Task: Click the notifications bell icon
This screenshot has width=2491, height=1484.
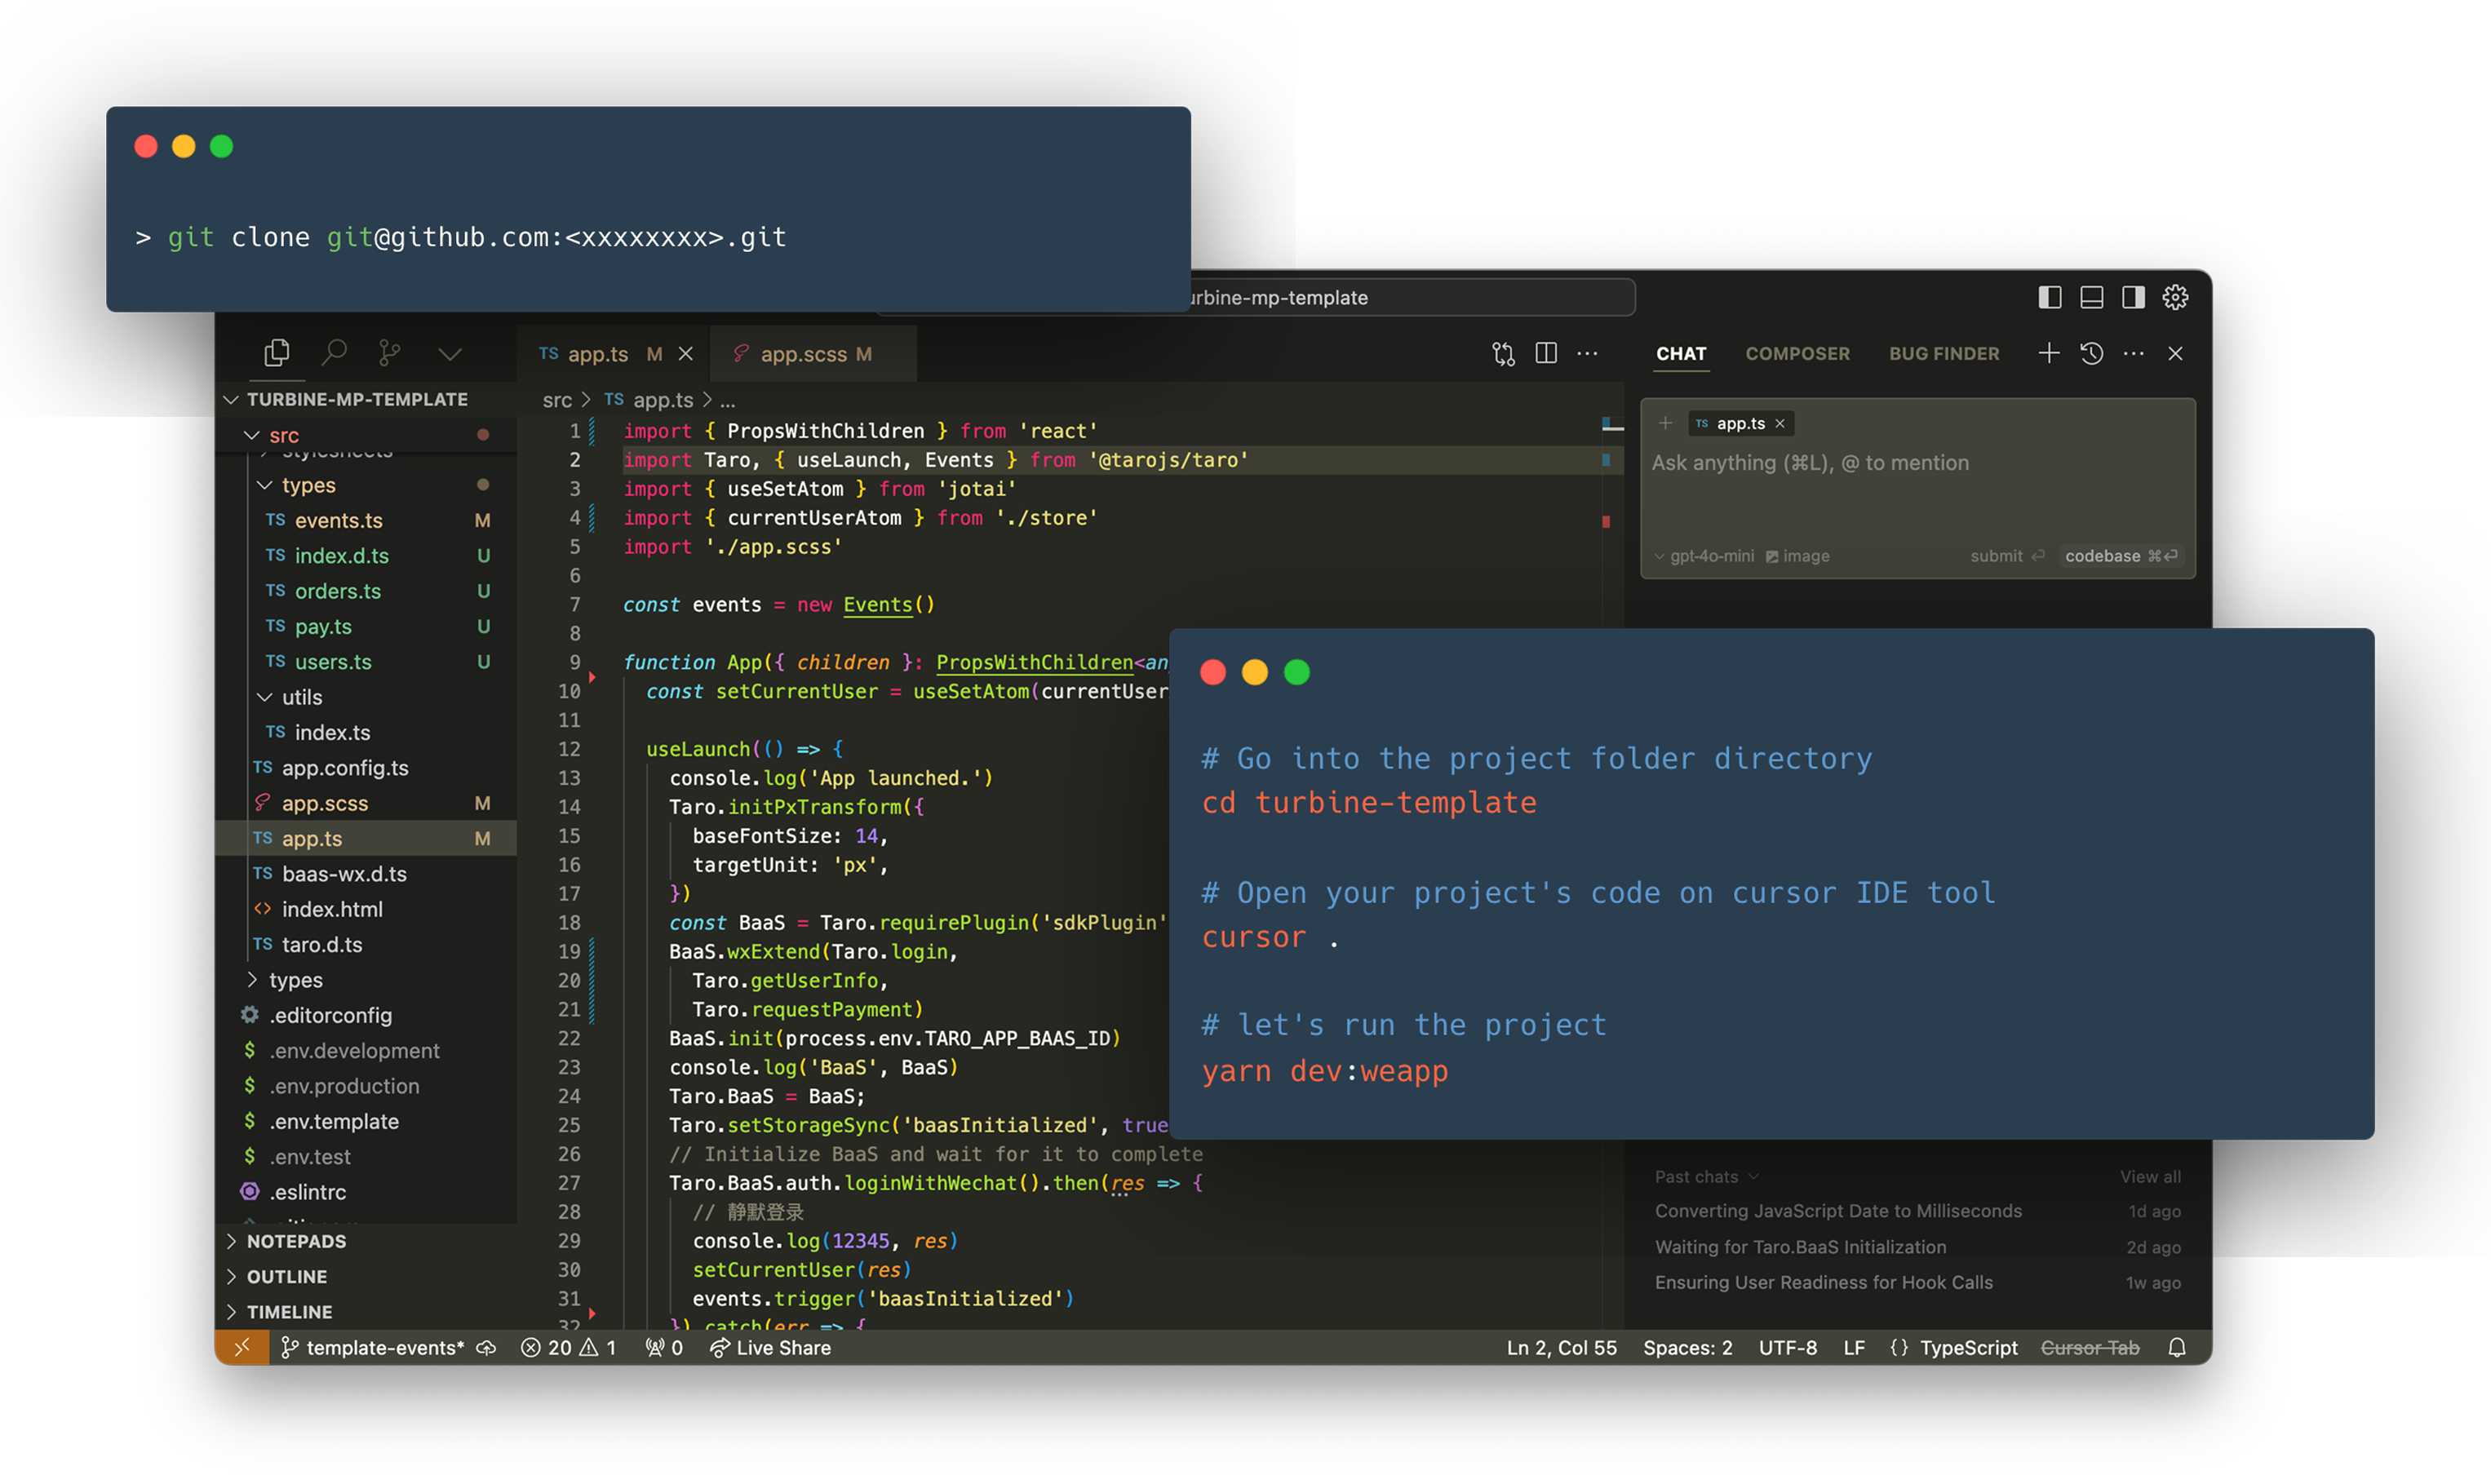Action: click(x=2176, y=1348)
